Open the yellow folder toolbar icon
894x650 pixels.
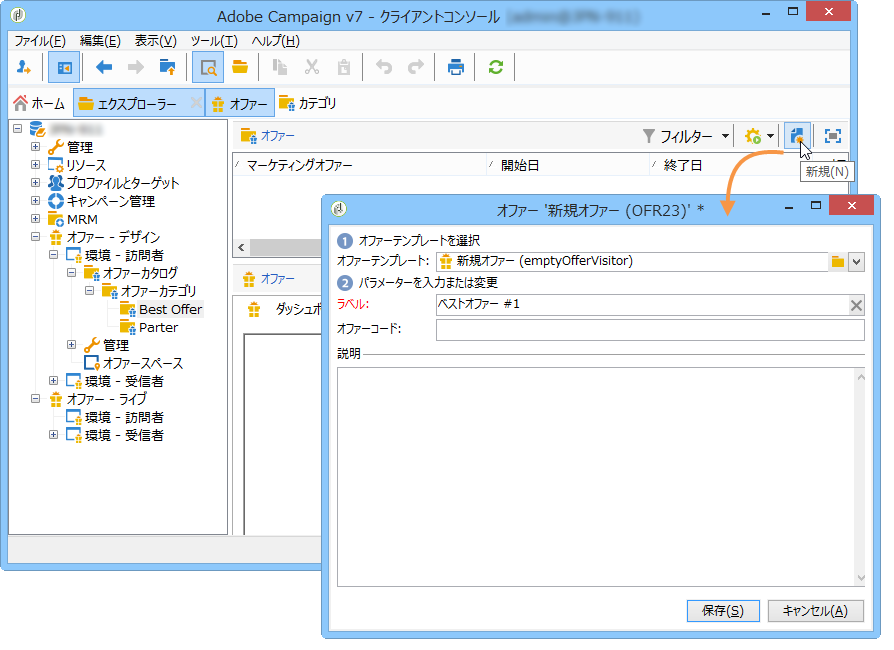pyautogui.click(x=240, y=67)
